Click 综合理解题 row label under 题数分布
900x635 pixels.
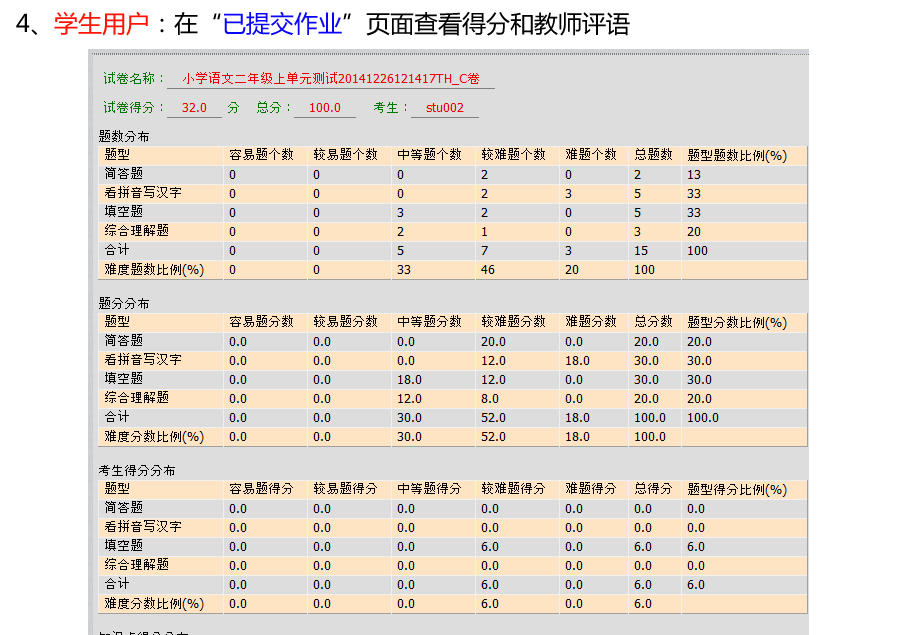(137, 231)
